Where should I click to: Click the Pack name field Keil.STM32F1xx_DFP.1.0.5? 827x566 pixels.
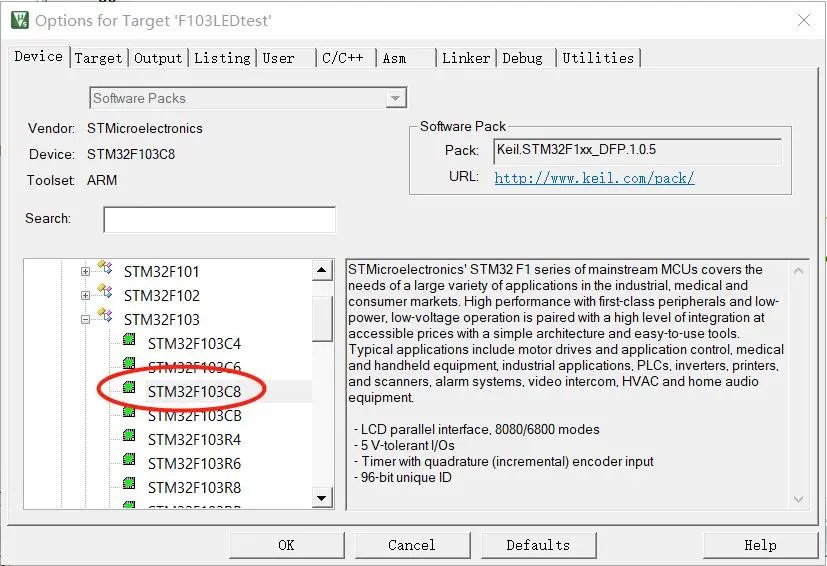(638, 151)
